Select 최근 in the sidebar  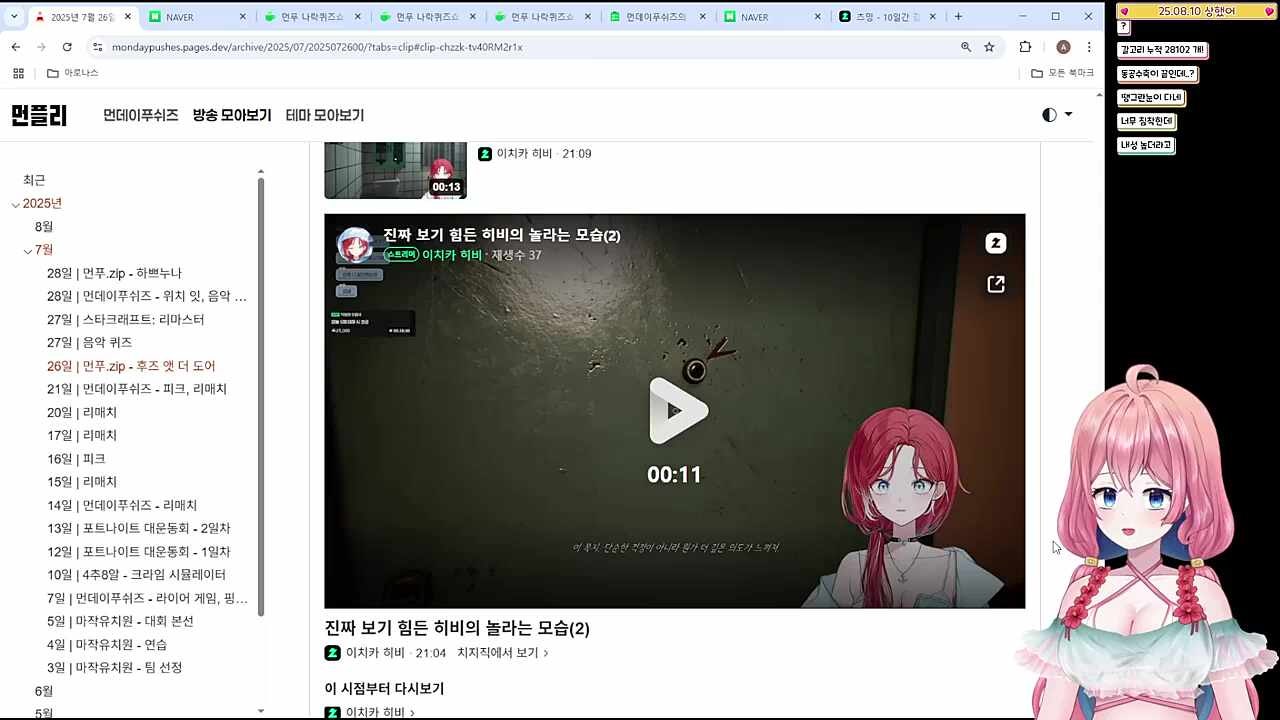(34, 180)
